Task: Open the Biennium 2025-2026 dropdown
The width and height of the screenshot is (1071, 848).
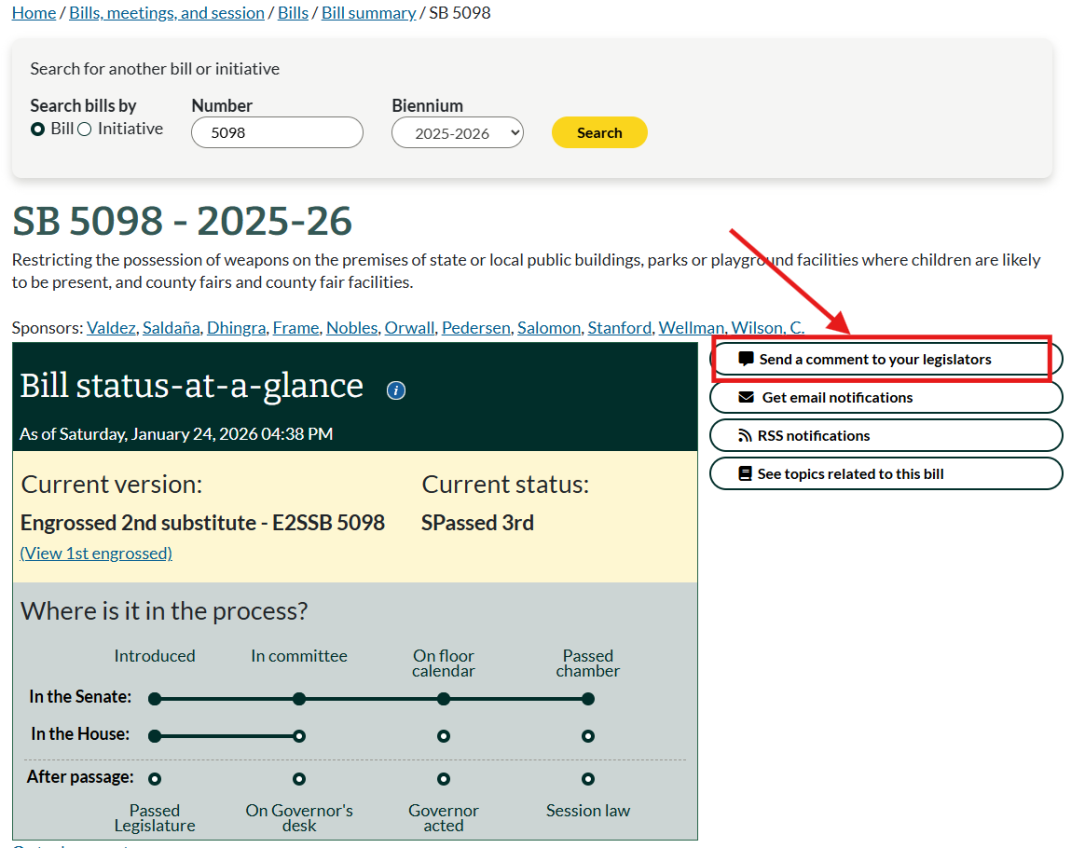Action: tap(457, 133)
